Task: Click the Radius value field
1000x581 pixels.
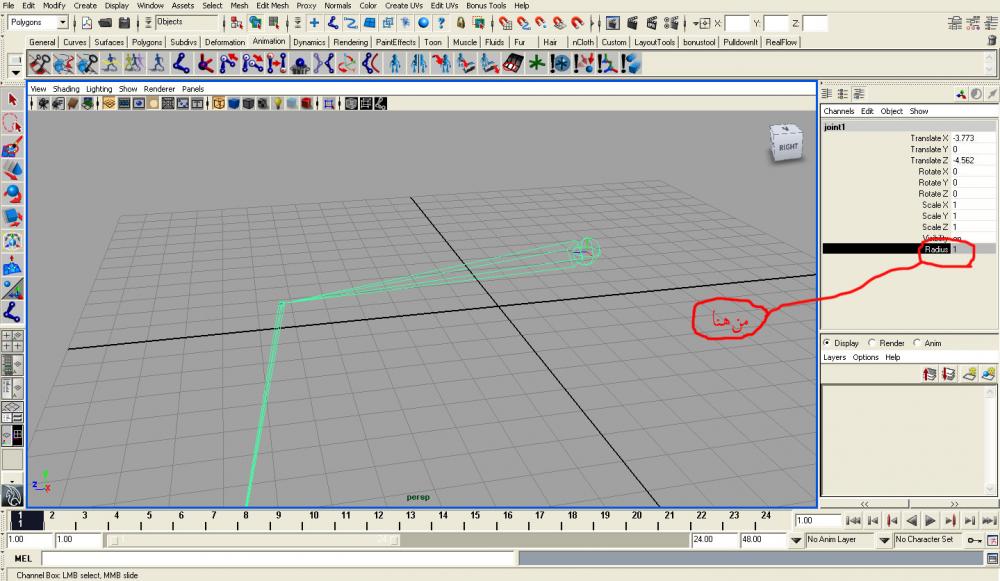Action: pyautogui.click(x=973, y=249)
